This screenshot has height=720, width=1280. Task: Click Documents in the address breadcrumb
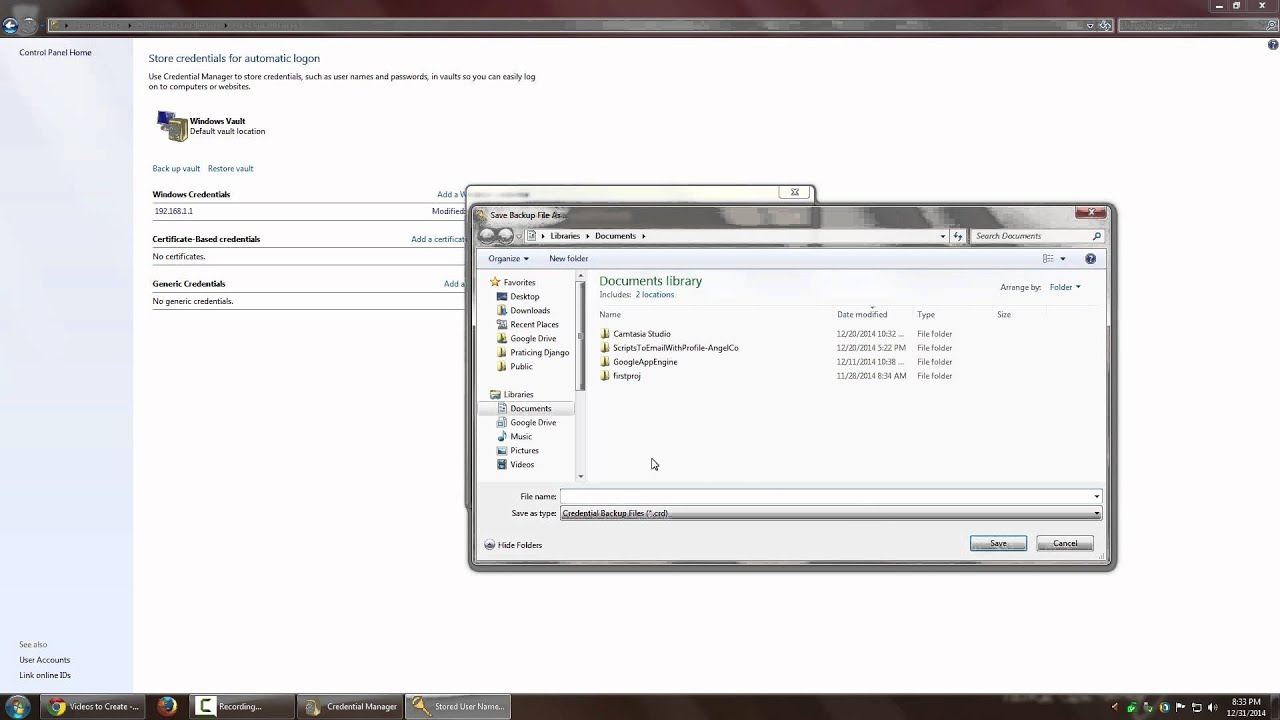(x=615, y=236)
